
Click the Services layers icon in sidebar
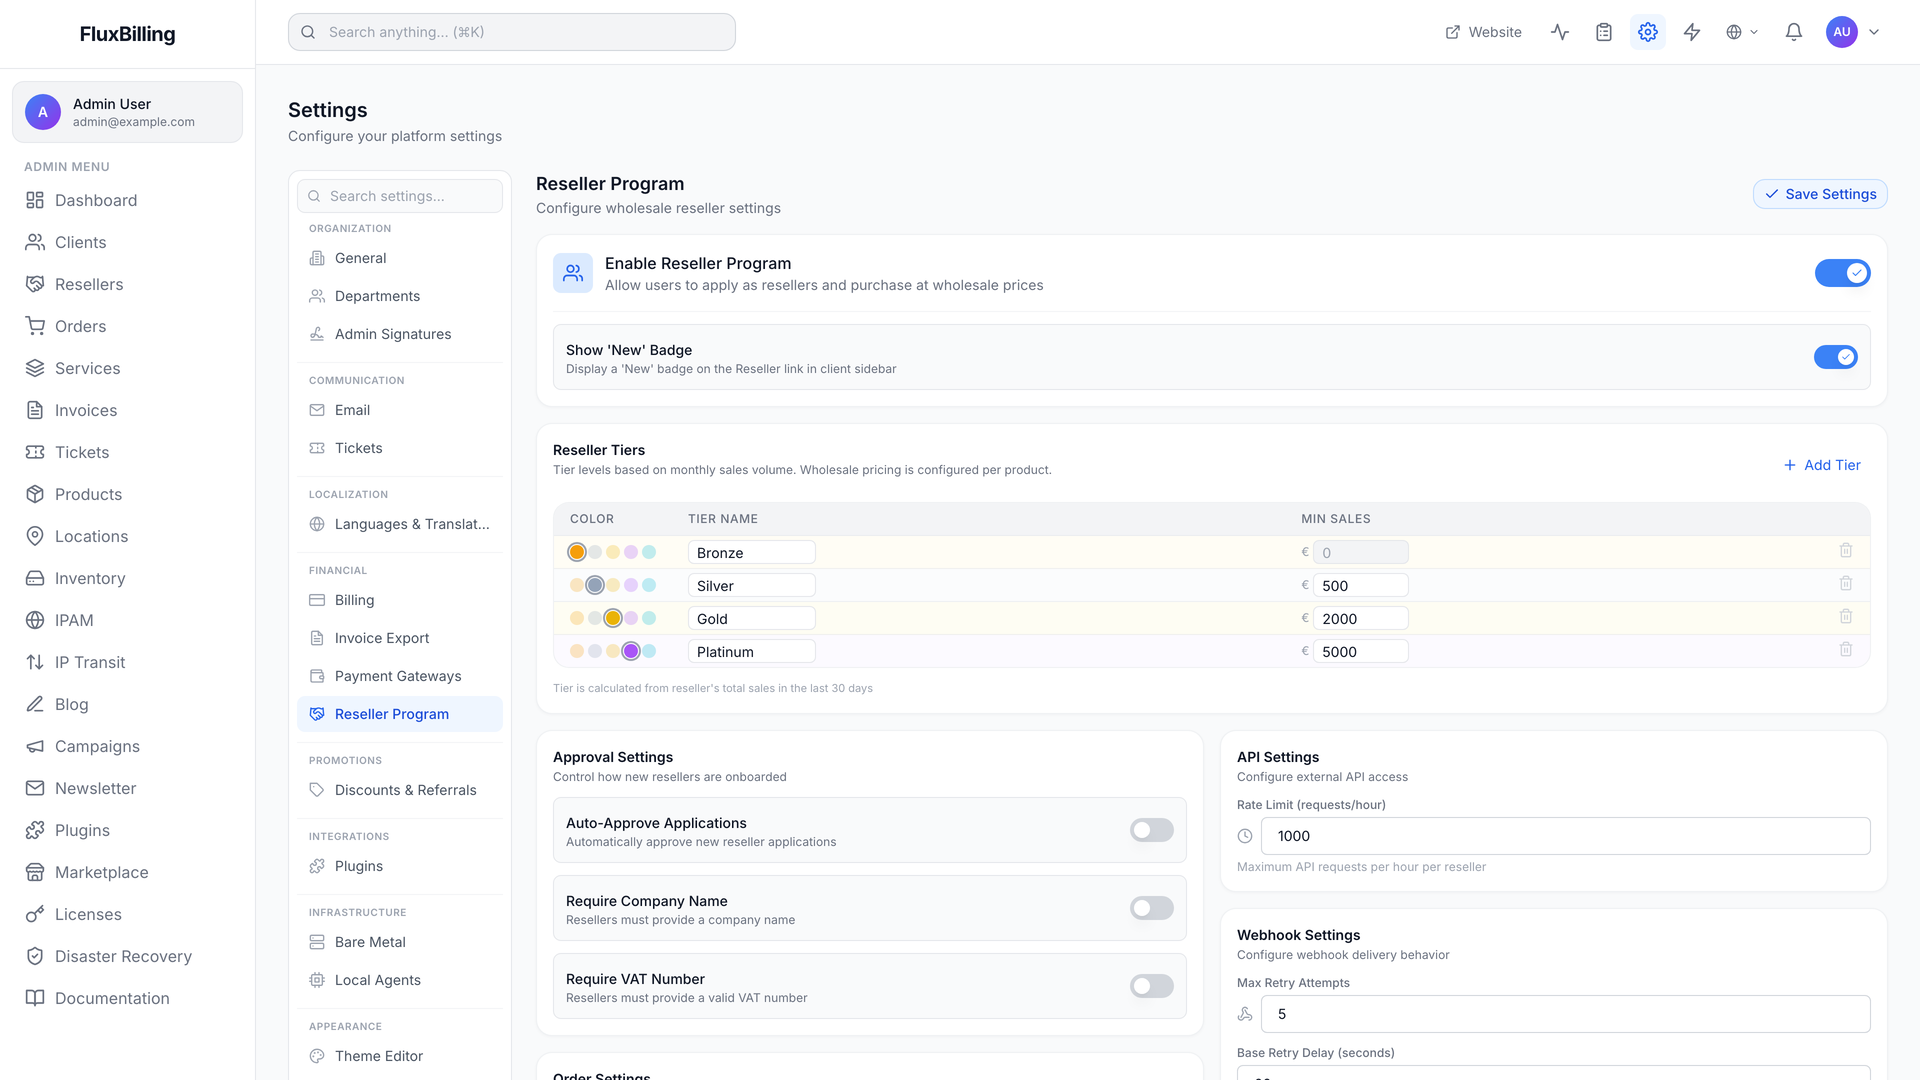35,368
